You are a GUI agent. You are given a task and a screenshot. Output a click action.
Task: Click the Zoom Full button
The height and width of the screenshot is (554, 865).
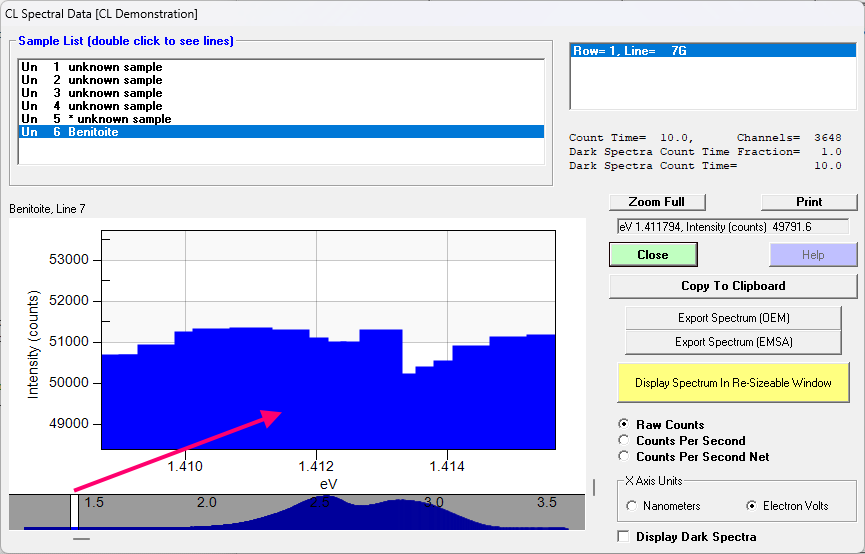click(656, 202)
